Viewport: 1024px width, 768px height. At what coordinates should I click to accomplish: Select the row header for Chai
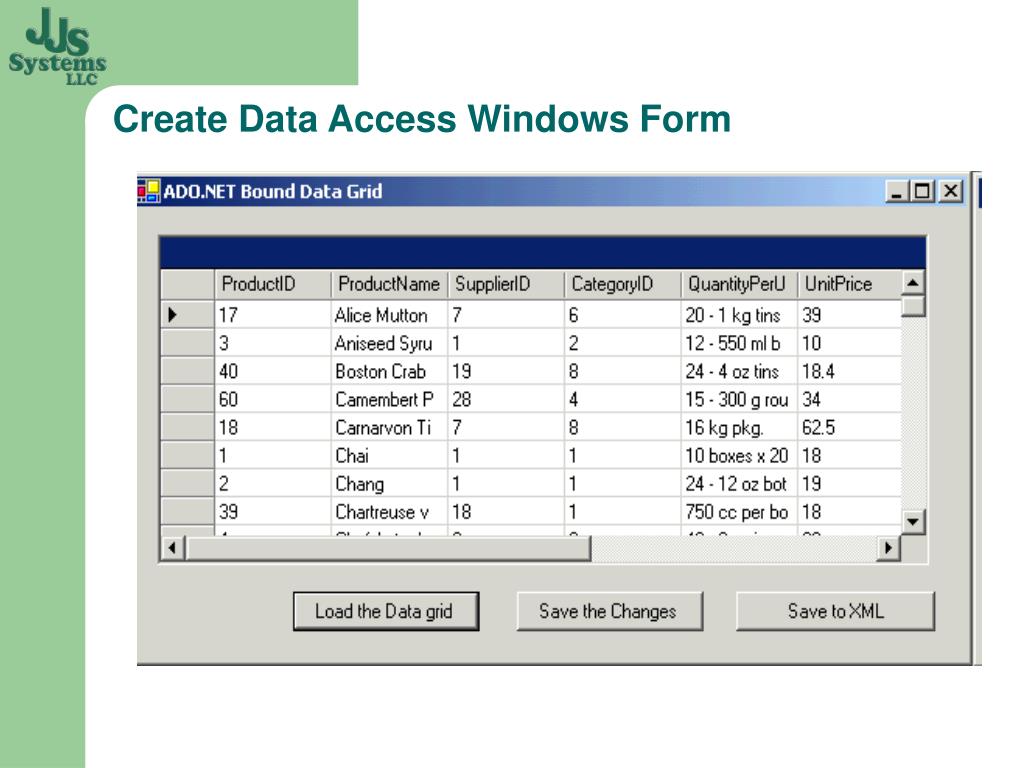pos(187,455)
